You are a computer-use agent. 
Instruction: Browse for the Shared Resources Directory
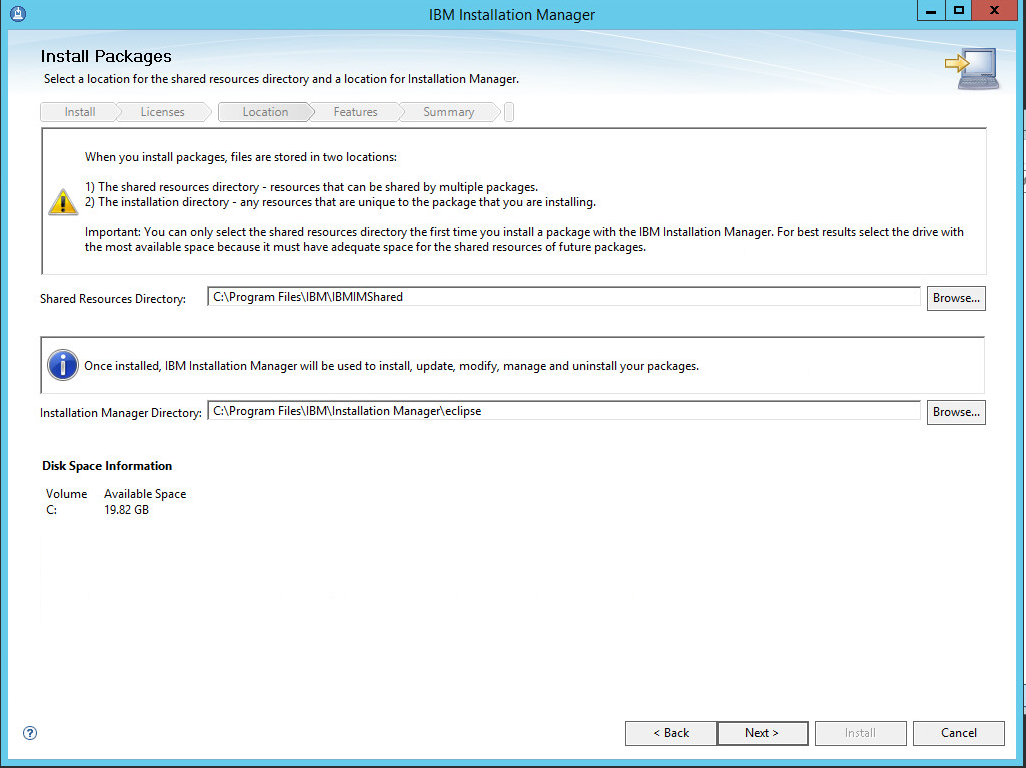956,298
